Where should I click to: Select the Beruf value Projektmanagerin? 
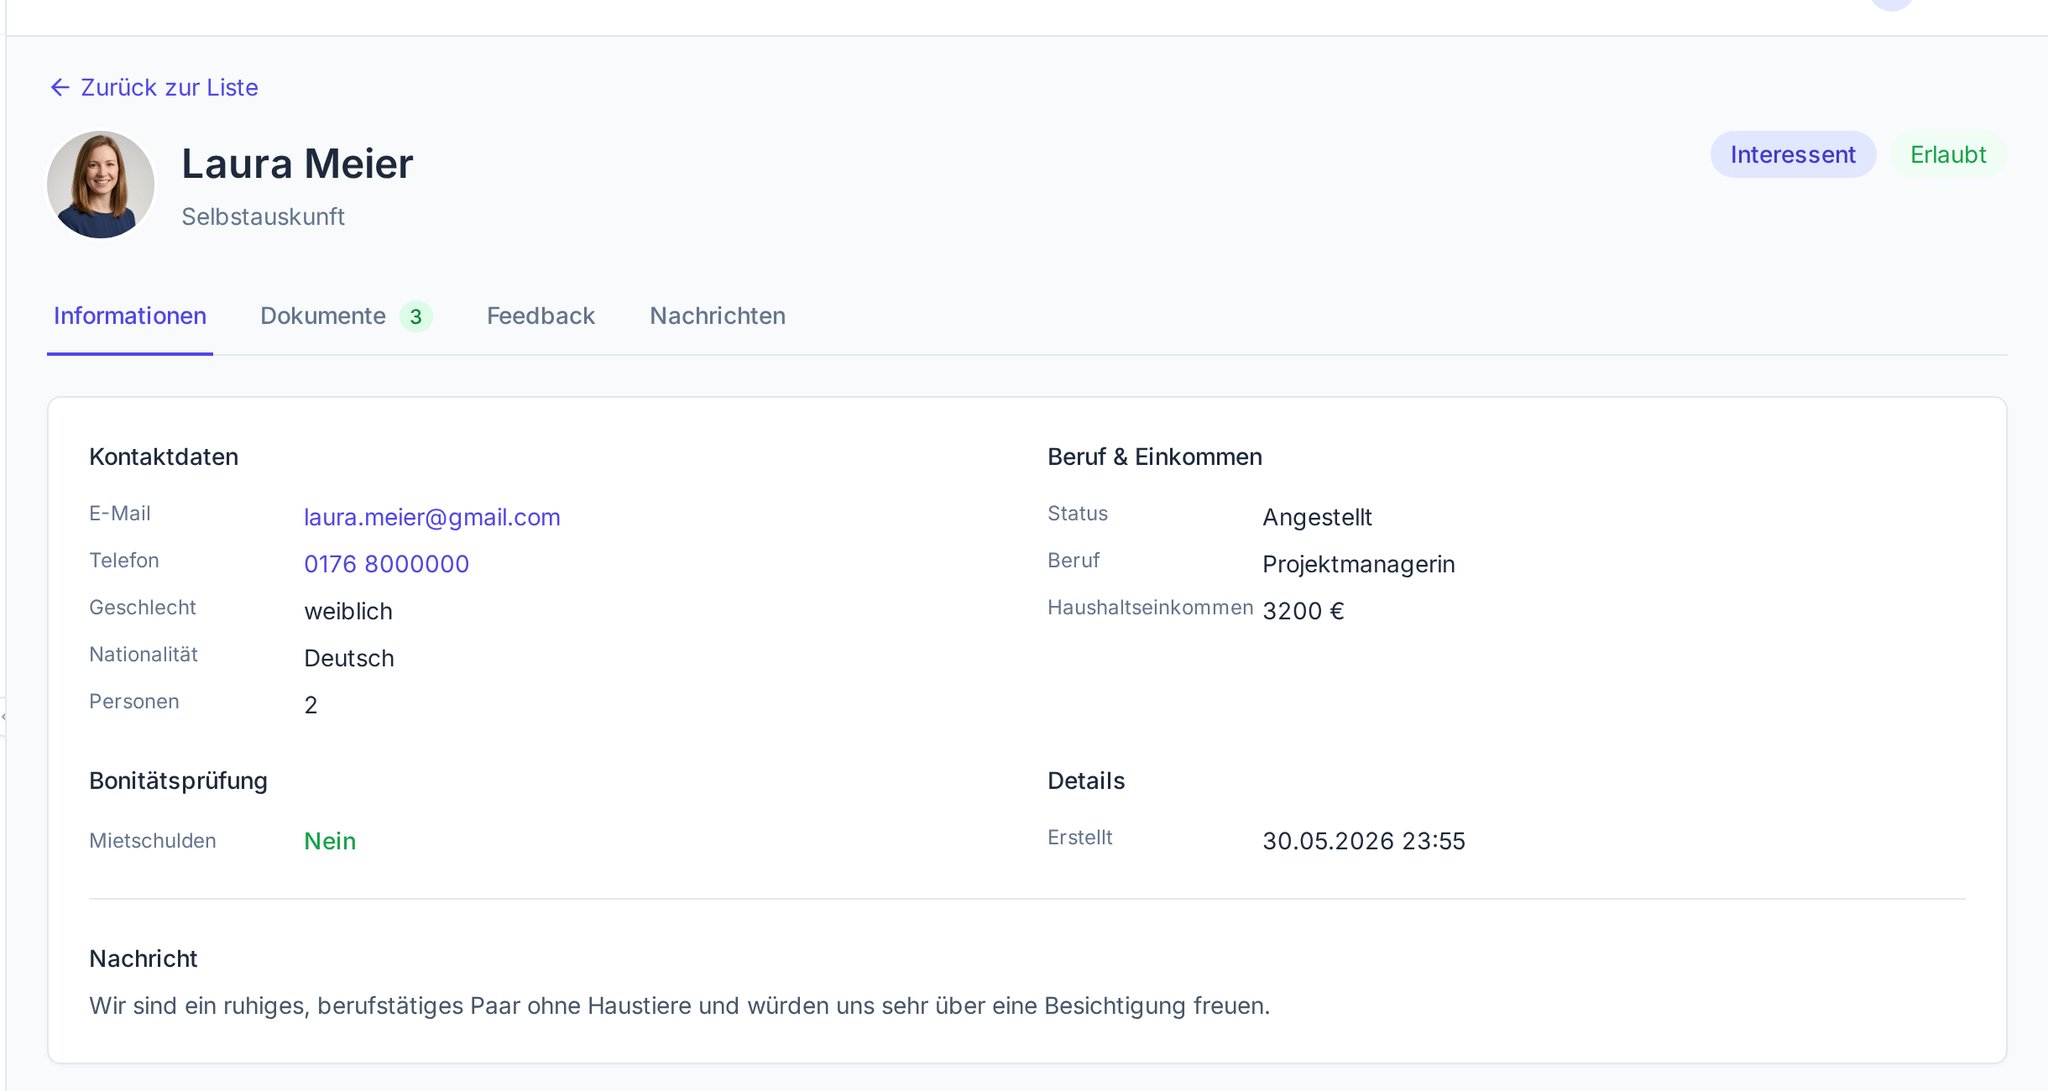1359,564
